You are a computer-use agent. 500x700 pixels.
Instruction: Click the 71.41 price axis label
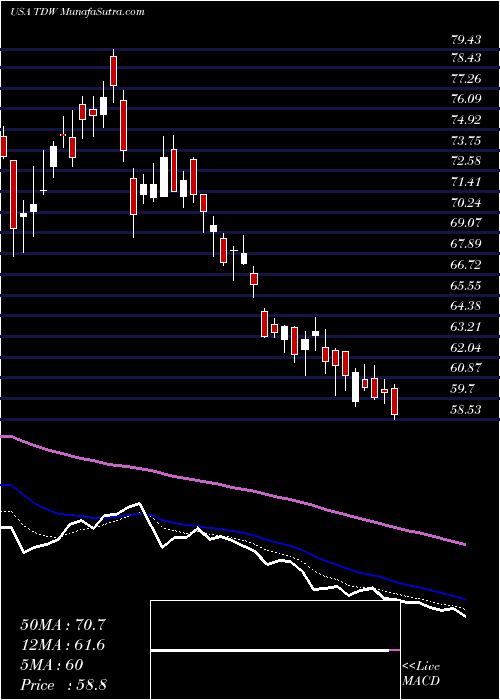[466, 182]
